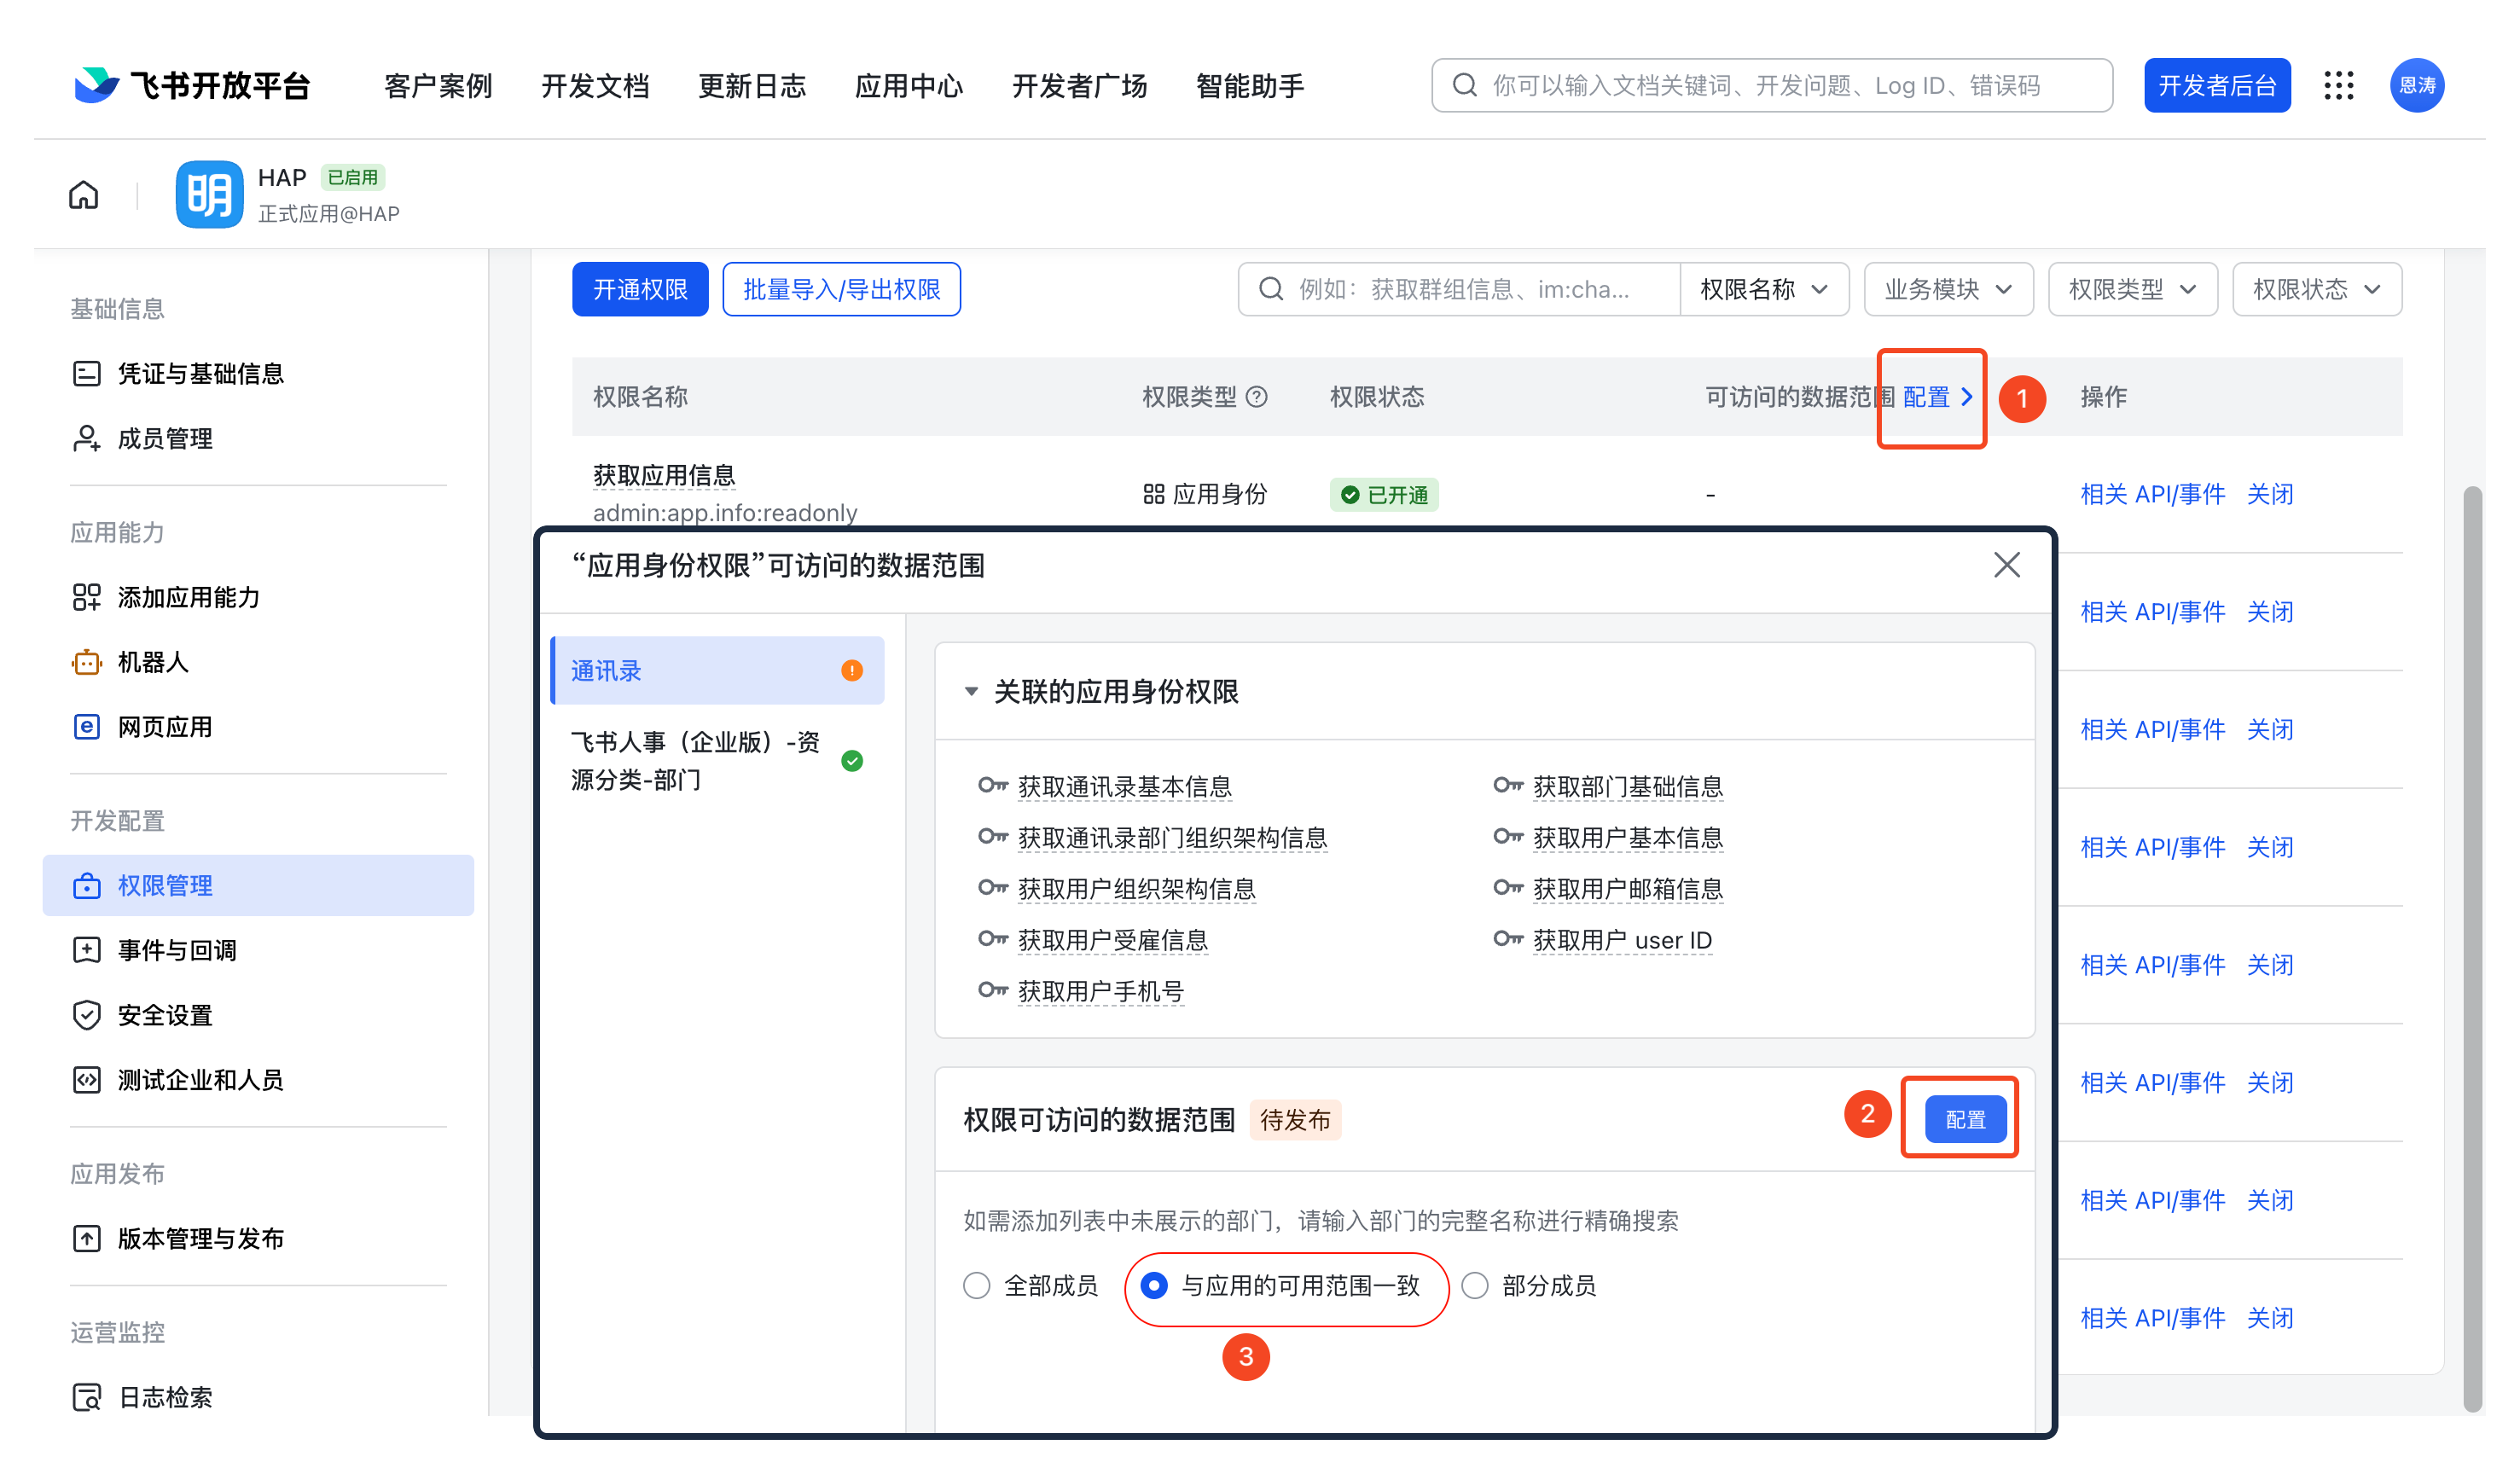This screenshot has width=2520, height=1474.
Task: Open the 权限名称 dropdown
Action: point(1764,290)
